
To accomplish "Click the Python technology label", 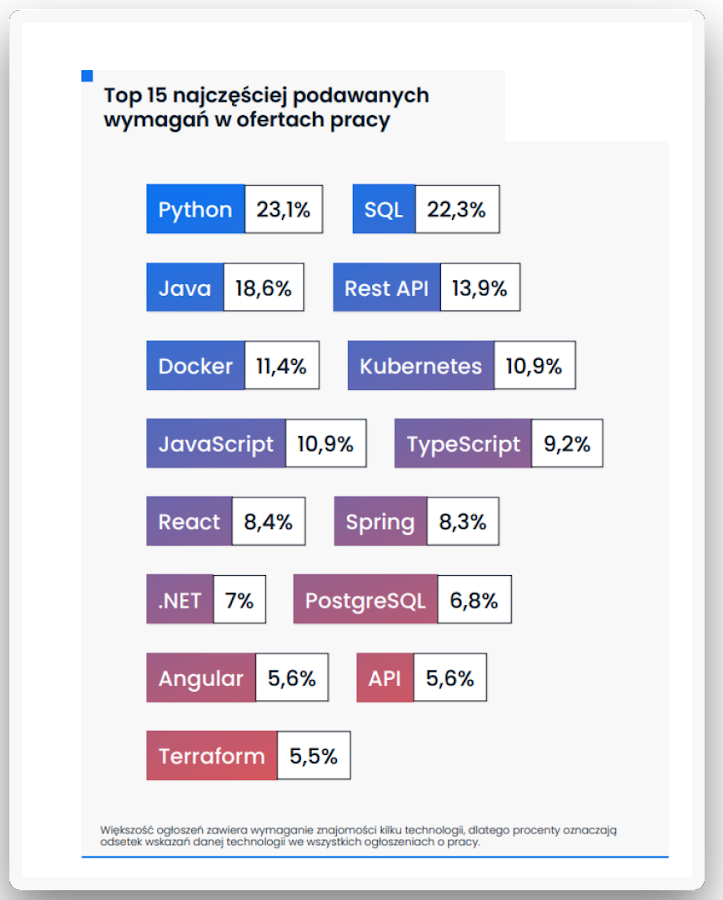I will click(x=195, y=209).
